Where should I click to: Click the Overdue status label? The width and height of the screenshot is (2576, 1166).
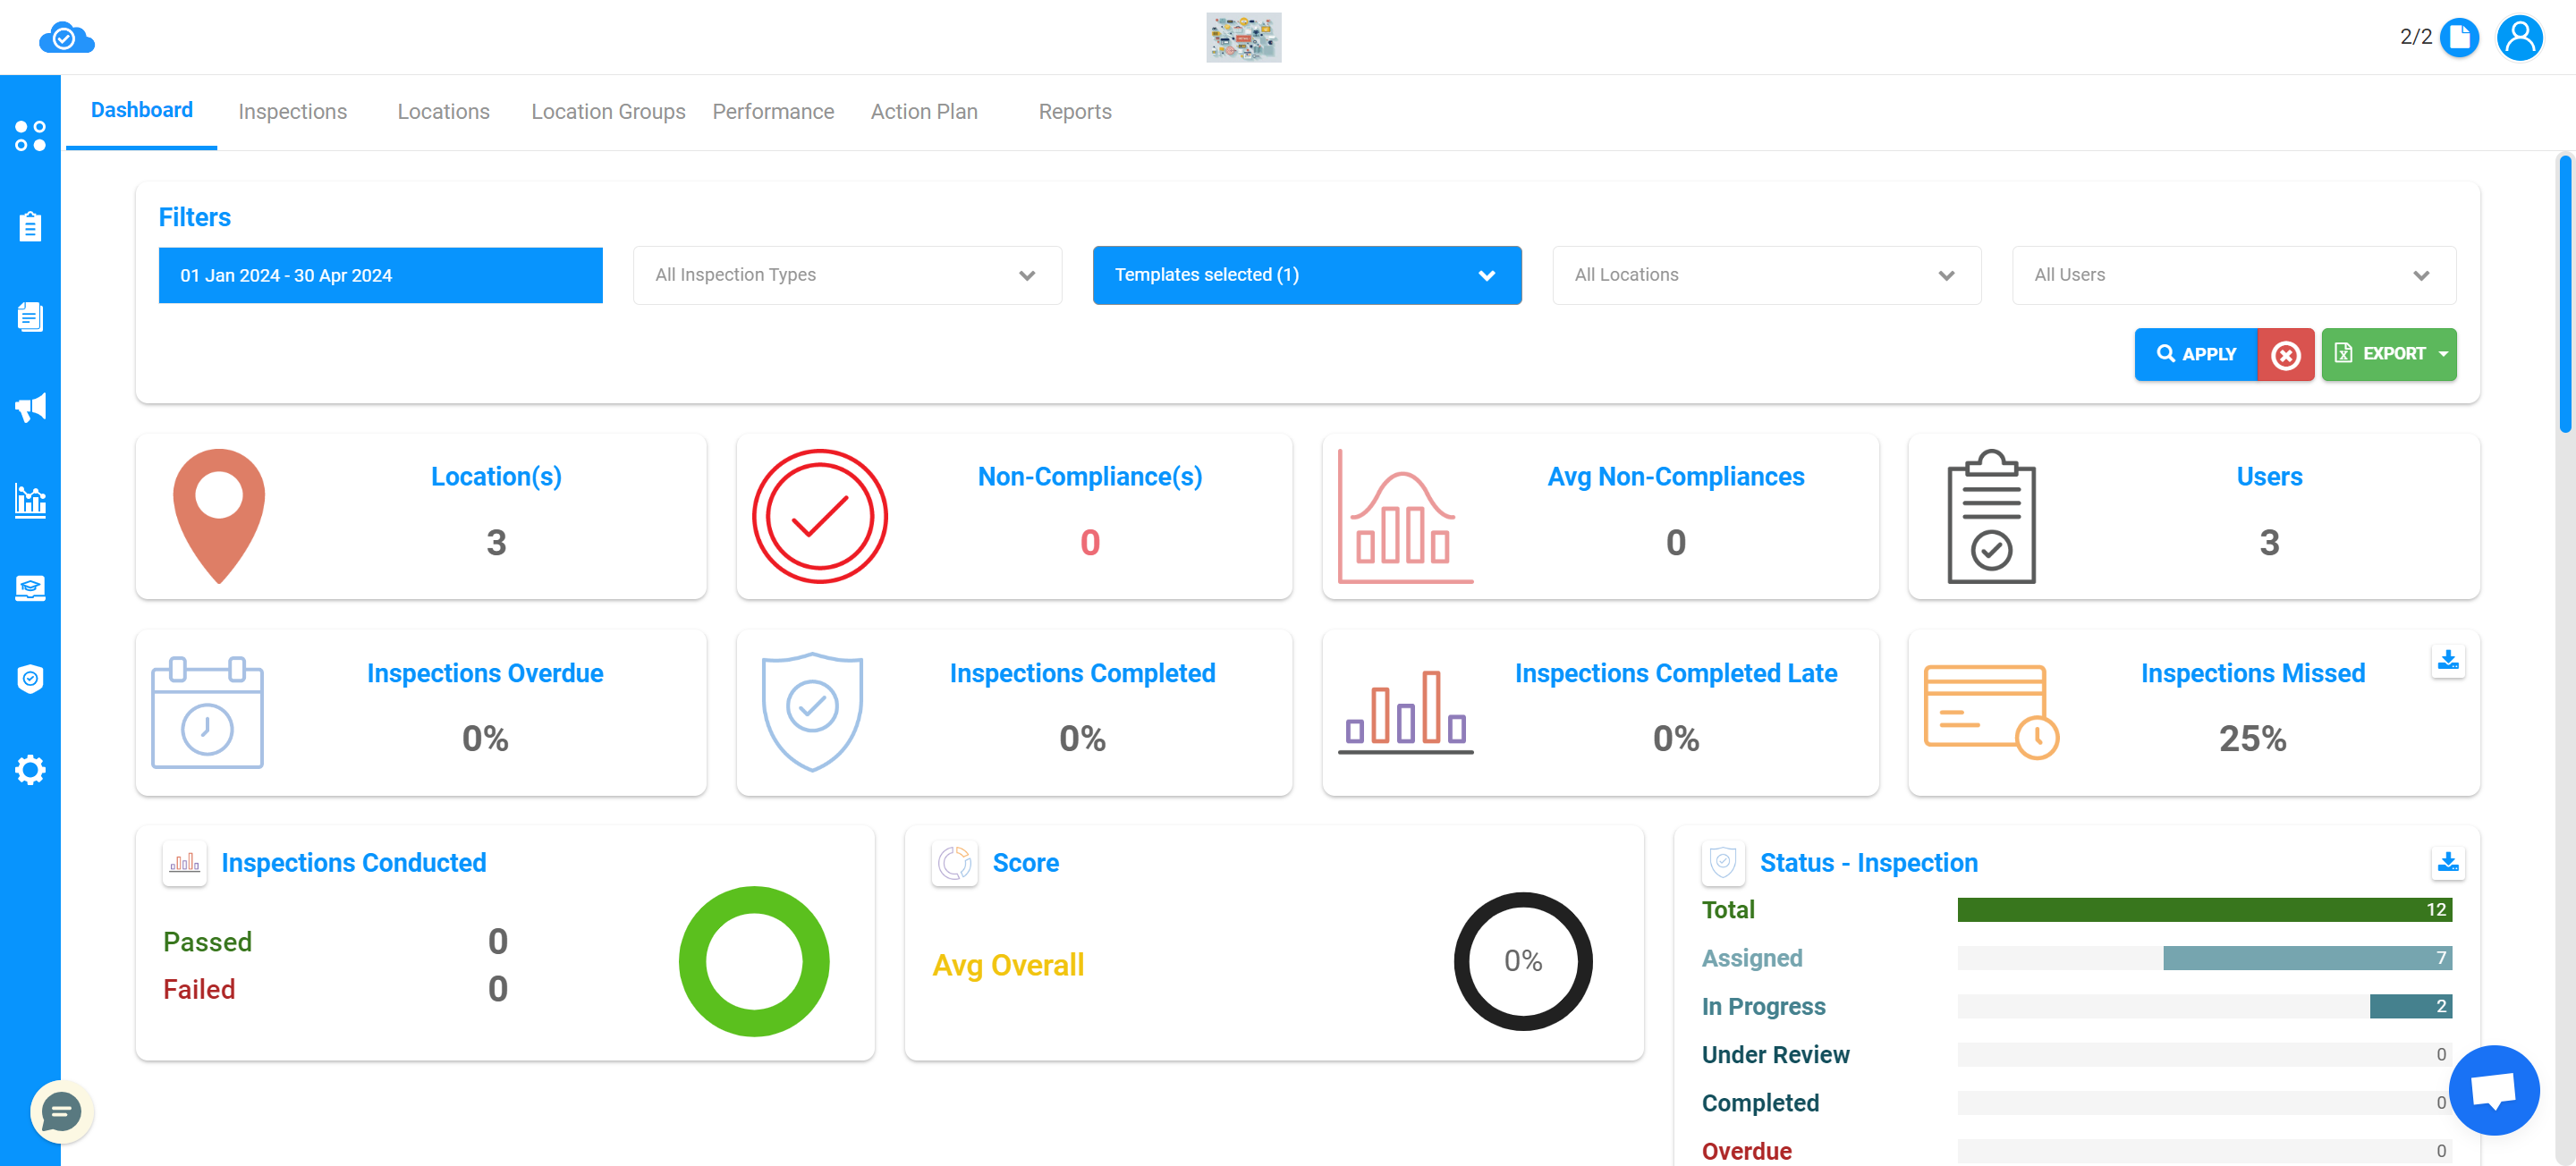pos(1746,1151)
